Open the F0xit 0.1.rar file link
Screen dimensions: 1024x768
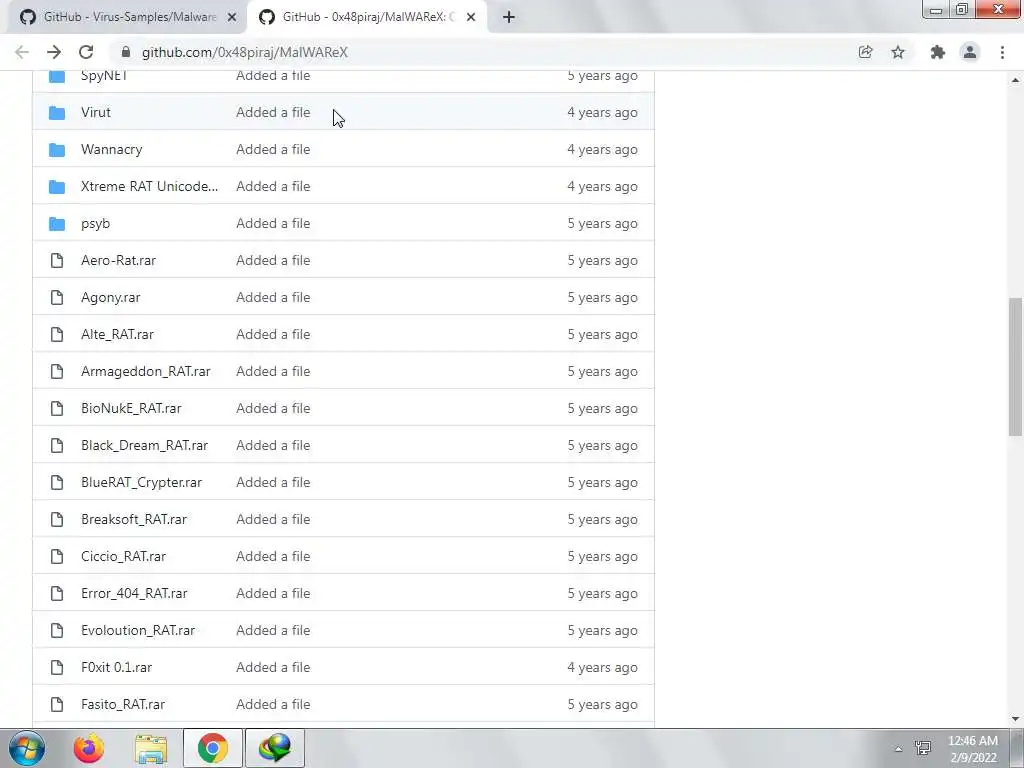[116, 667]
